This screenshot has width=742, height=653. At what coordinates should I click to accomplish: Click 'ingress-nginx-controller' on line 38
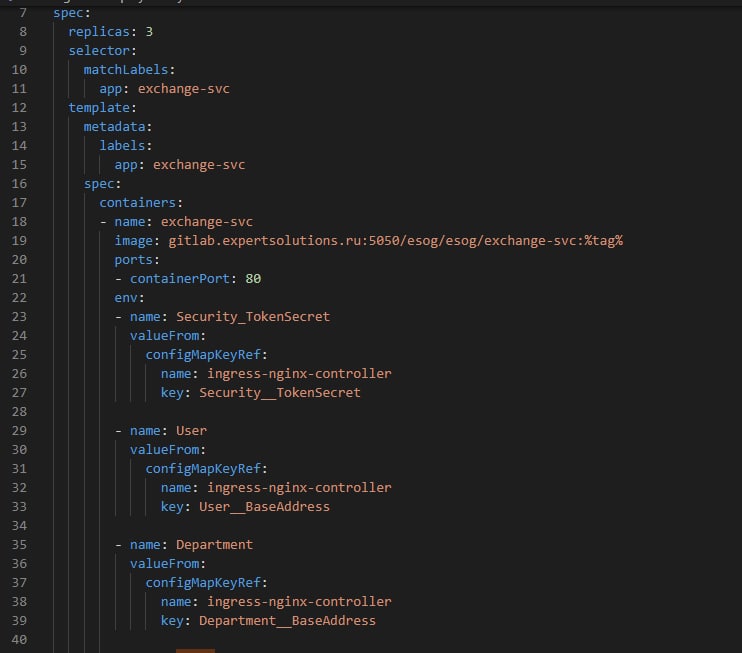(x=299, y=601)
